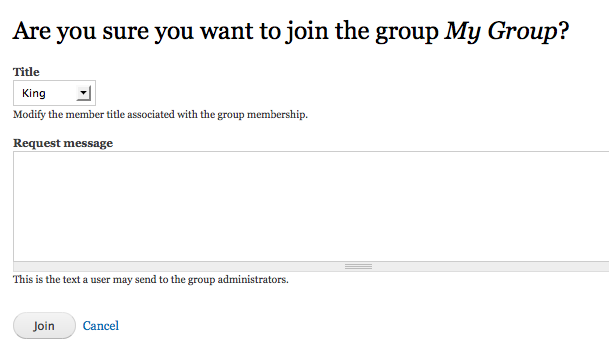
Task: Select the King value in the Title combo box
Action: coord(34,93)
